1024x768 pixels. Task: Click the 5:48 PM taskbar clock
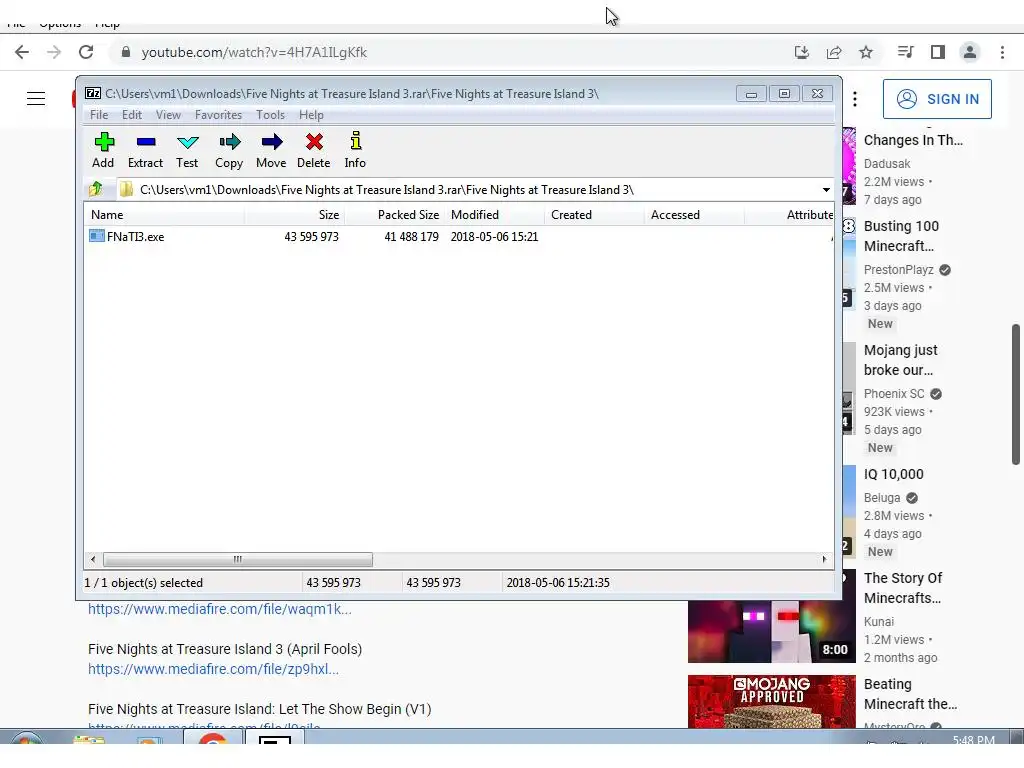pyautogui.click(x=973, y=739)
